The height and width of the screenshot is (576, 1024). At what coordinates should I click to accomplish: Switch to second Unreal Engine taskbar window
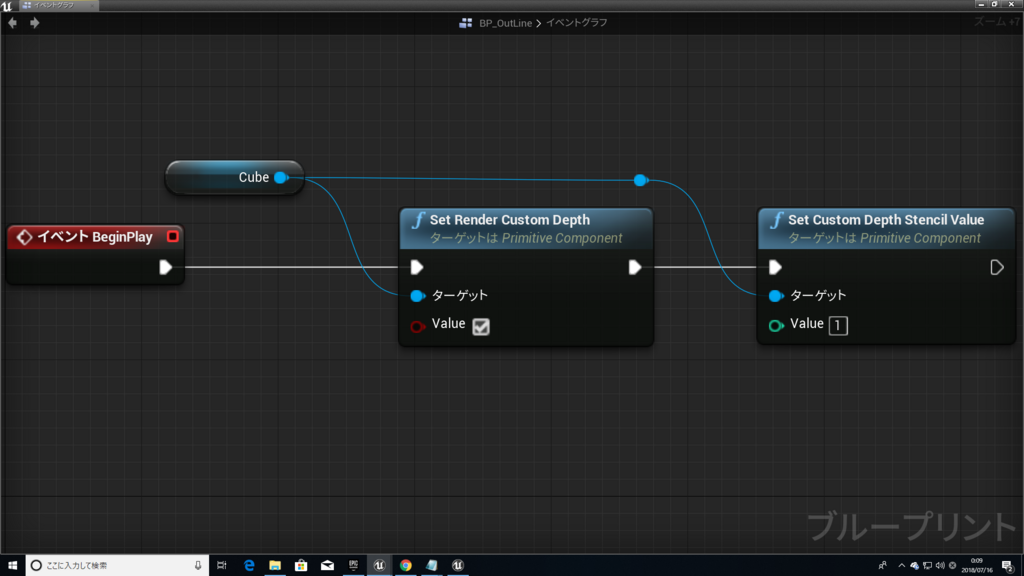[458, 566]
